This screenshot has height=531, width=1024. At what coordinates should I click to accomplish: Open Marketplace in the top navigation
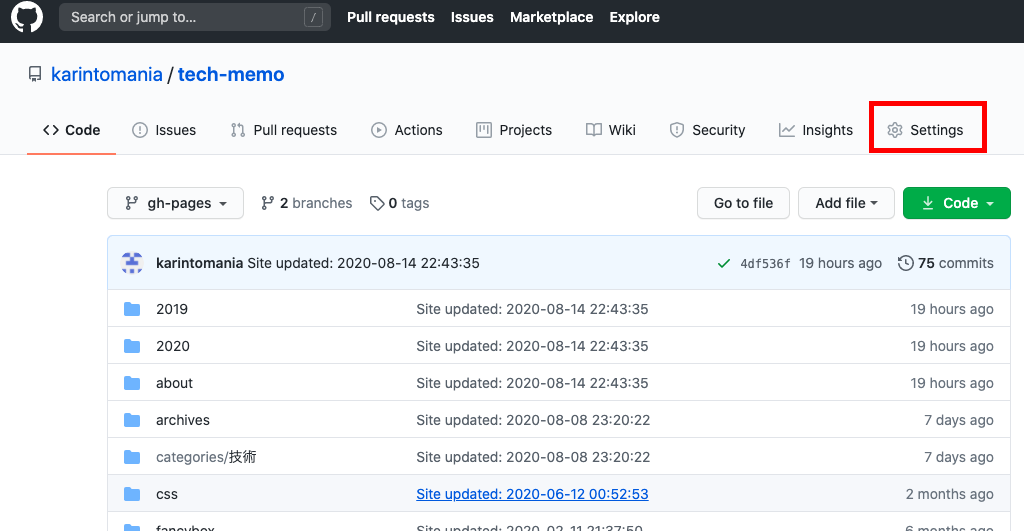click(x=551, y=17)
